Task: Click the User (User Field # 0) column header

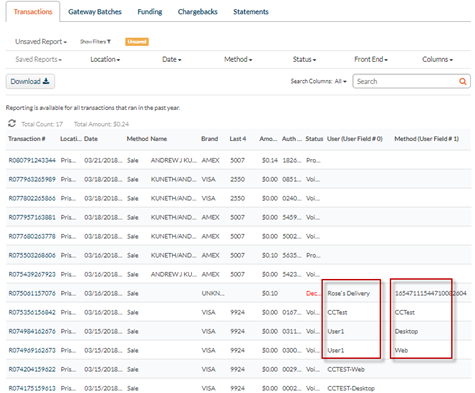Action: (355, 139)
